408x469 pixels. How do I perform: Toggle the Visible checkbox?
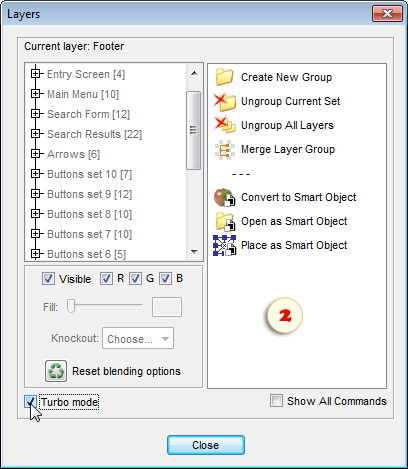tap(48, 278)
